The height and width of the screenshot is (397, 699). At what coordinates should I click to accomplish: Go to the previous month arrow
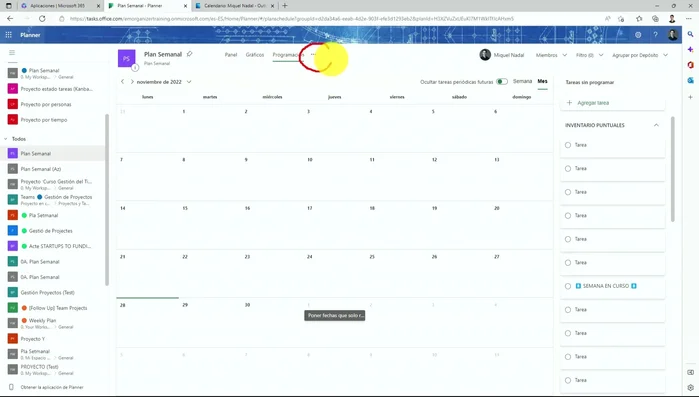(x=123, y=82)
